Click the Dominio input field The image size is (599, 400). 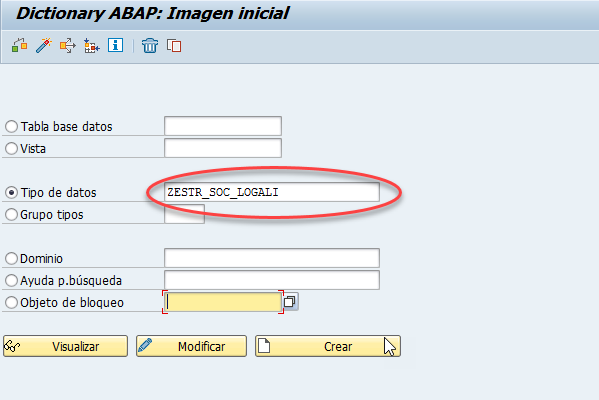(272, 258)
